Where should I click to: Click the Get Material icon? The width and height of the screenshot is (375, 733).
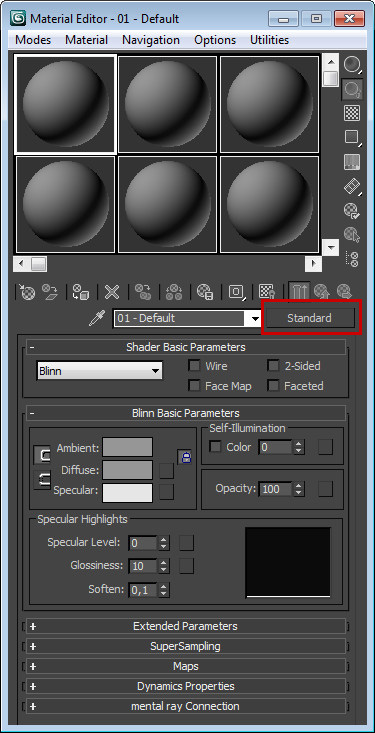pos(26,292)
